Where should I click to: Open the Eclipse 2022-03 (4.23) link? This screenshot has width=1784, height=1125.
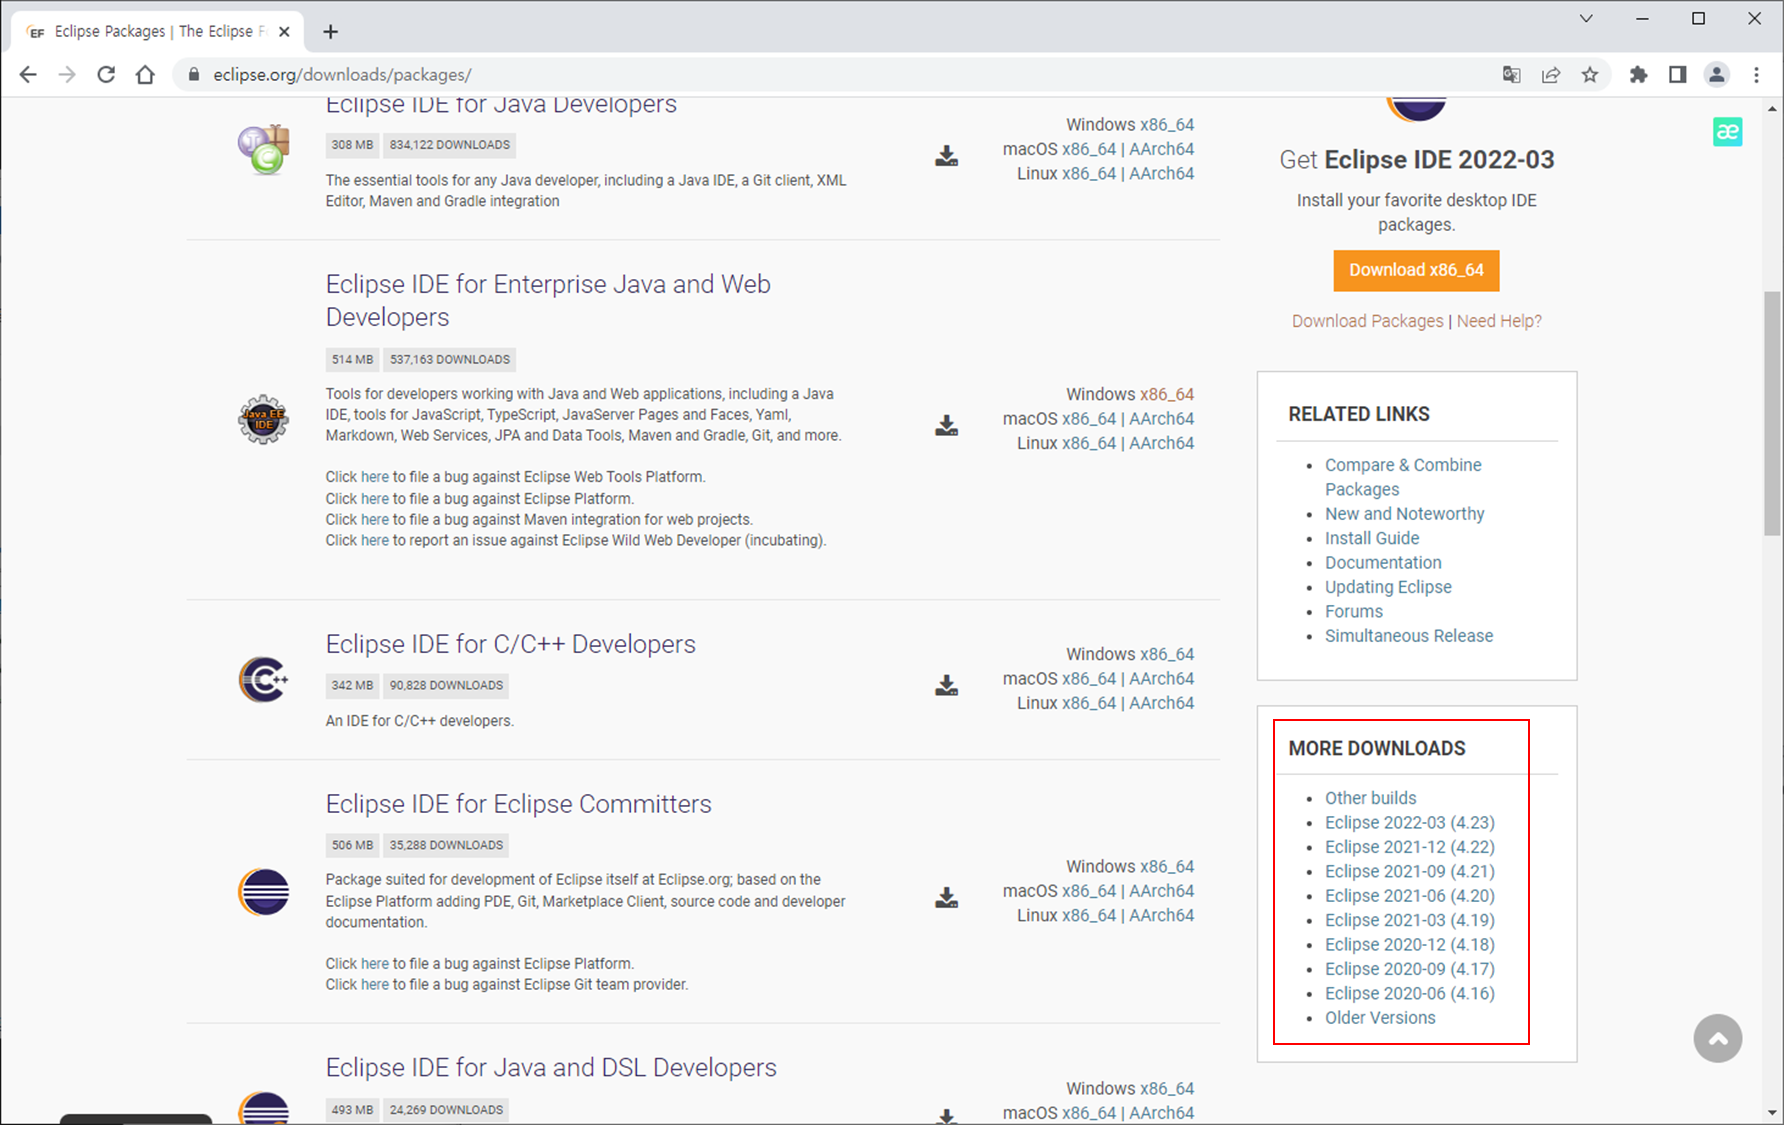(x=1410, y=822)
